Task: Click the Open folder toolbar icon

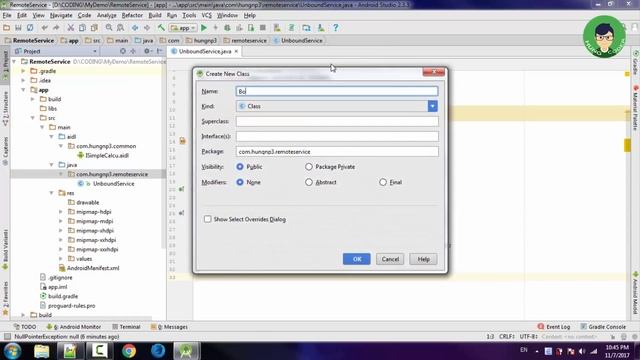Action: point(7,28)
